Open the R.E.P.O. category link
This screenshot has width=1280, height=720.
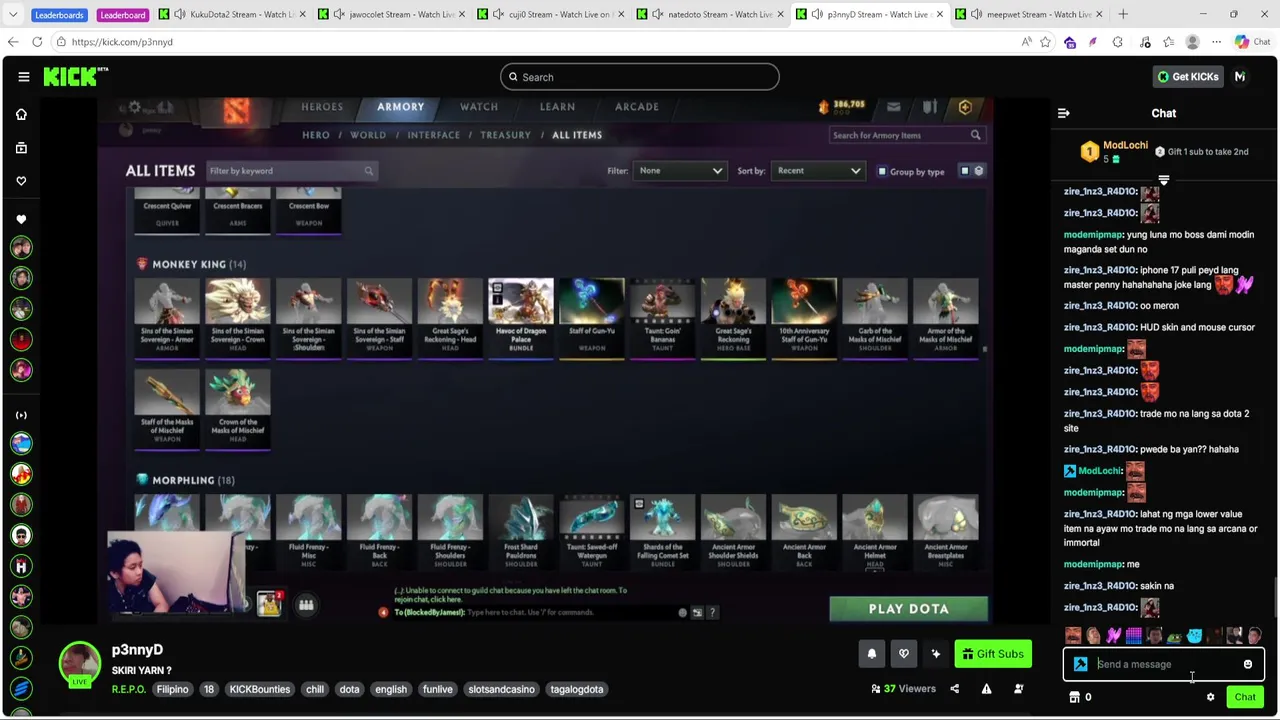click(x=129, y=689)
